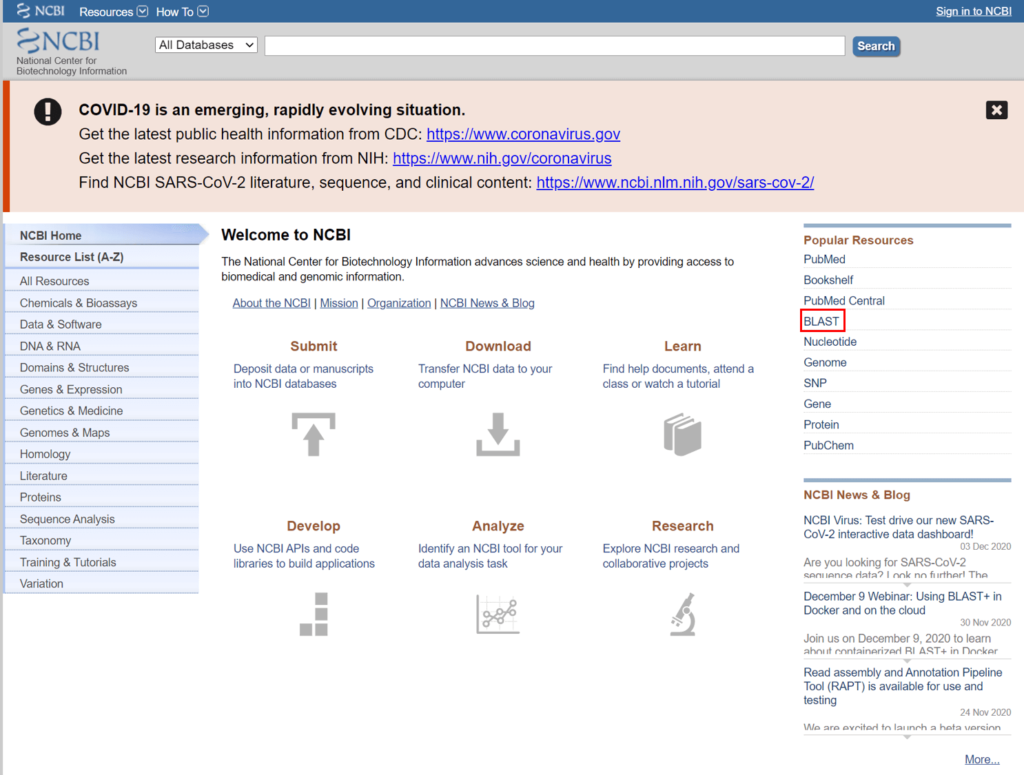Click the Submit upload arrow icon
Screen dimensions: 1024x775
(313, 434)
